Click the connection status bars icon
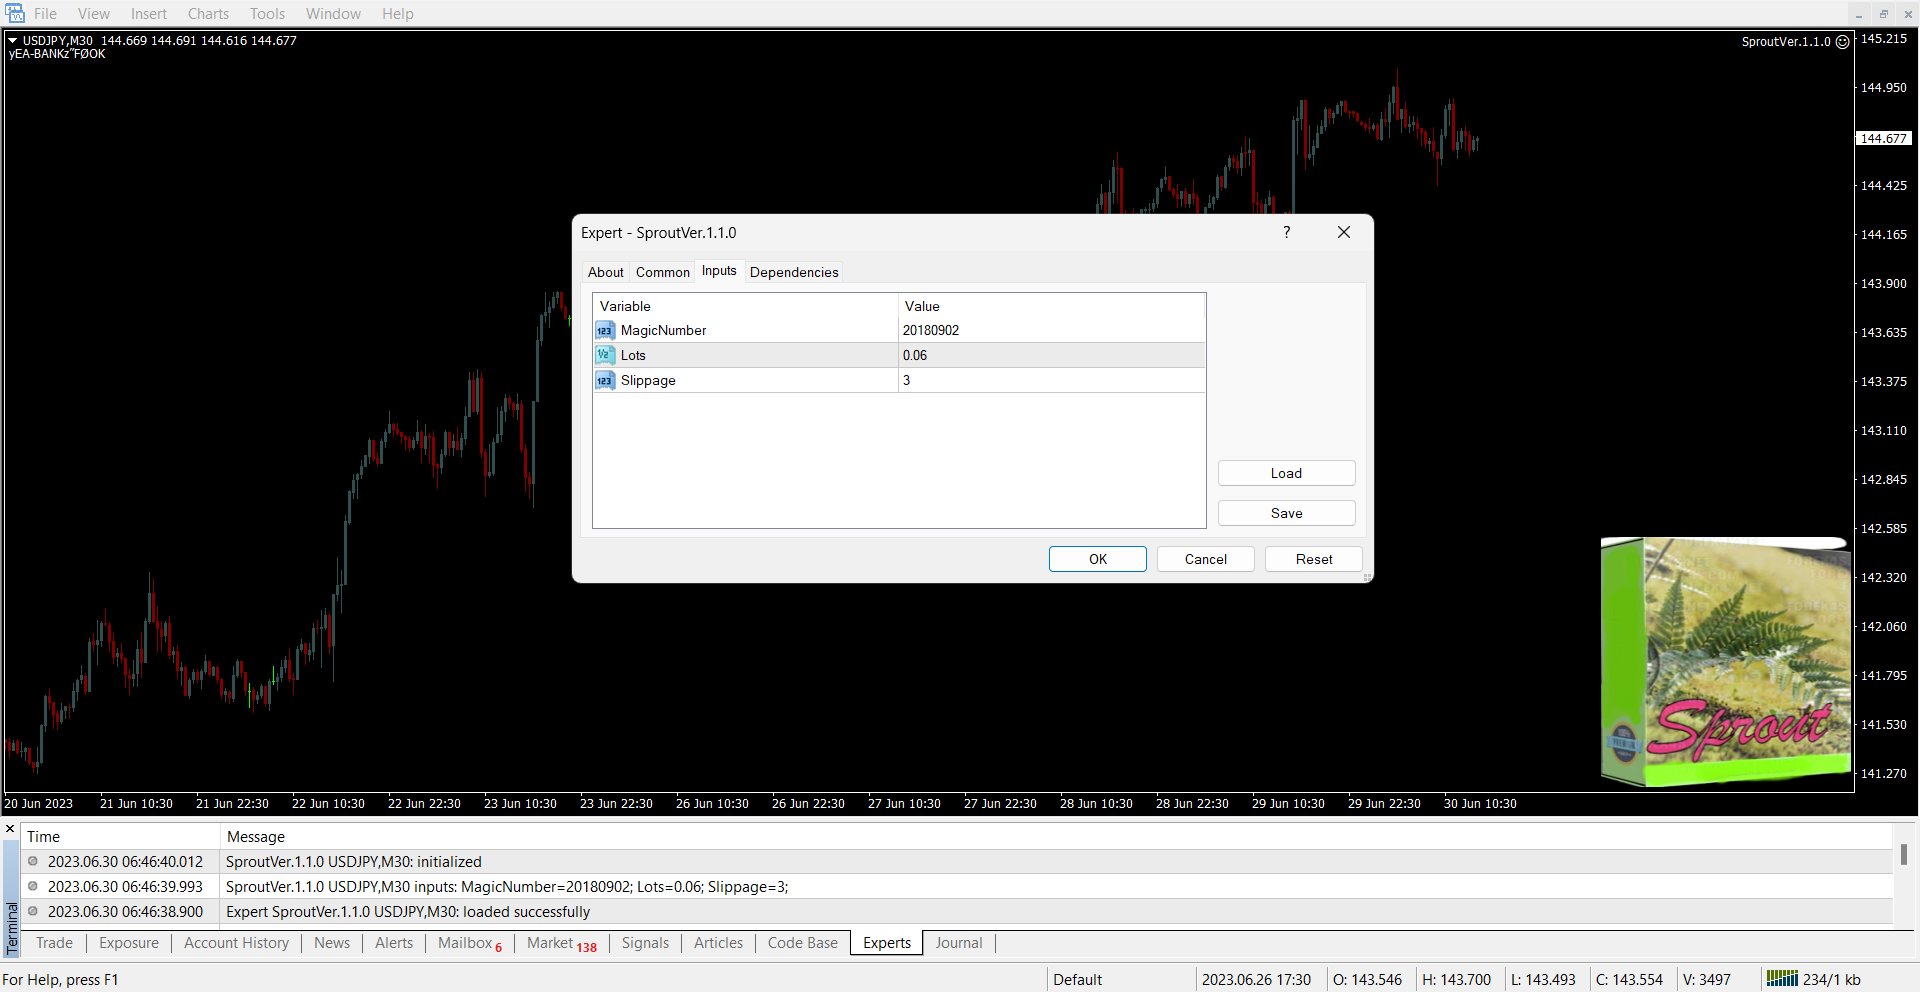 pyautogui.click(x=1781, y=979)
